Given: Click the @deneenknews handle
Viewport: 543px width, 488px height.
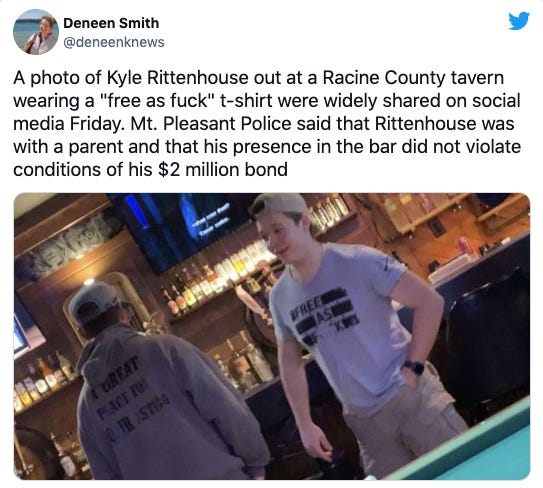Looking at the screenshot, I should tap(114, 42).
